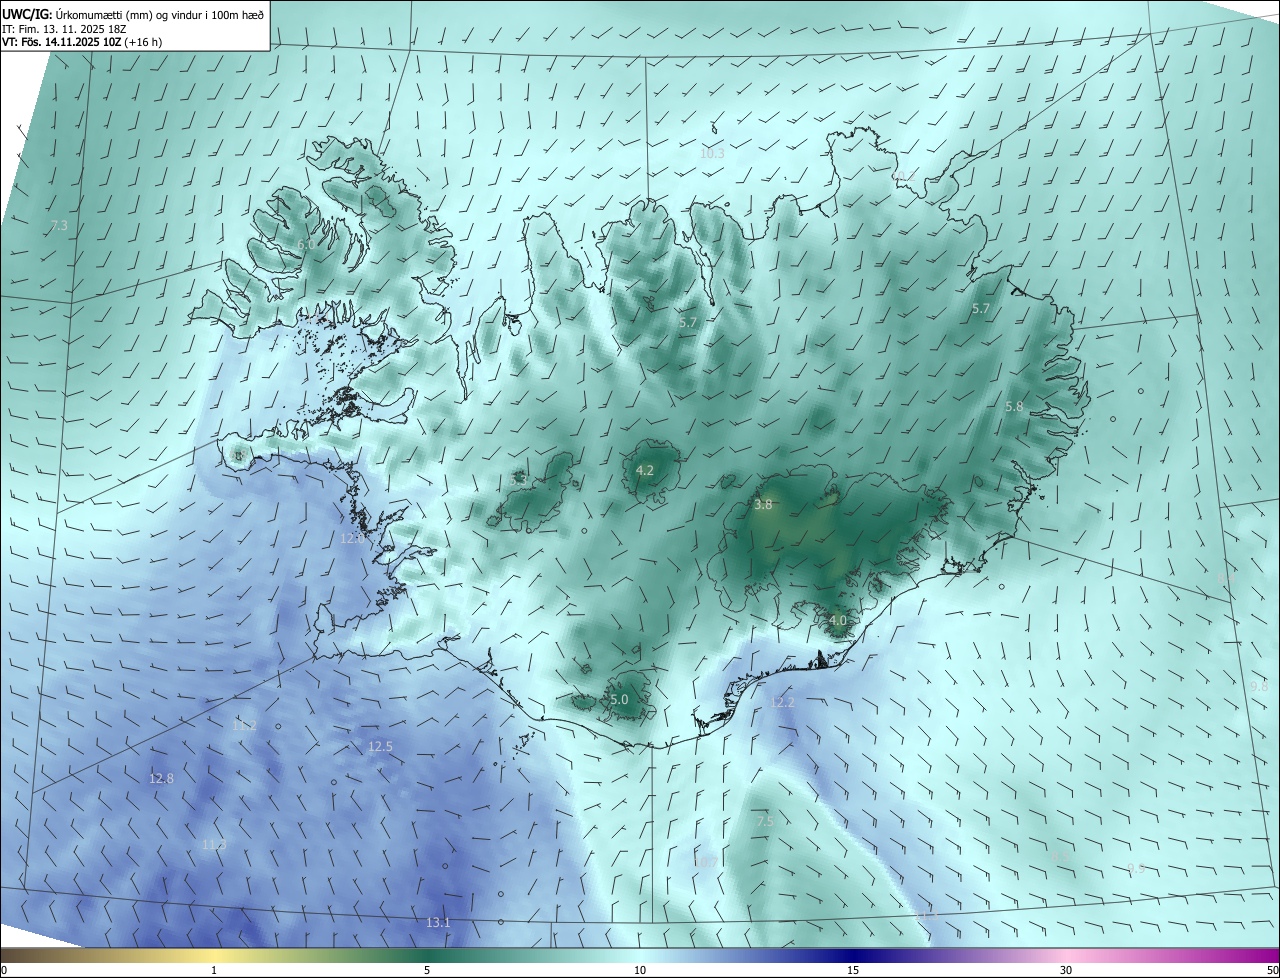Viewport: 1280px width, 978px height.
Task: Click the "3.8" value on the large glacier
Action: (x=763, y=505)
